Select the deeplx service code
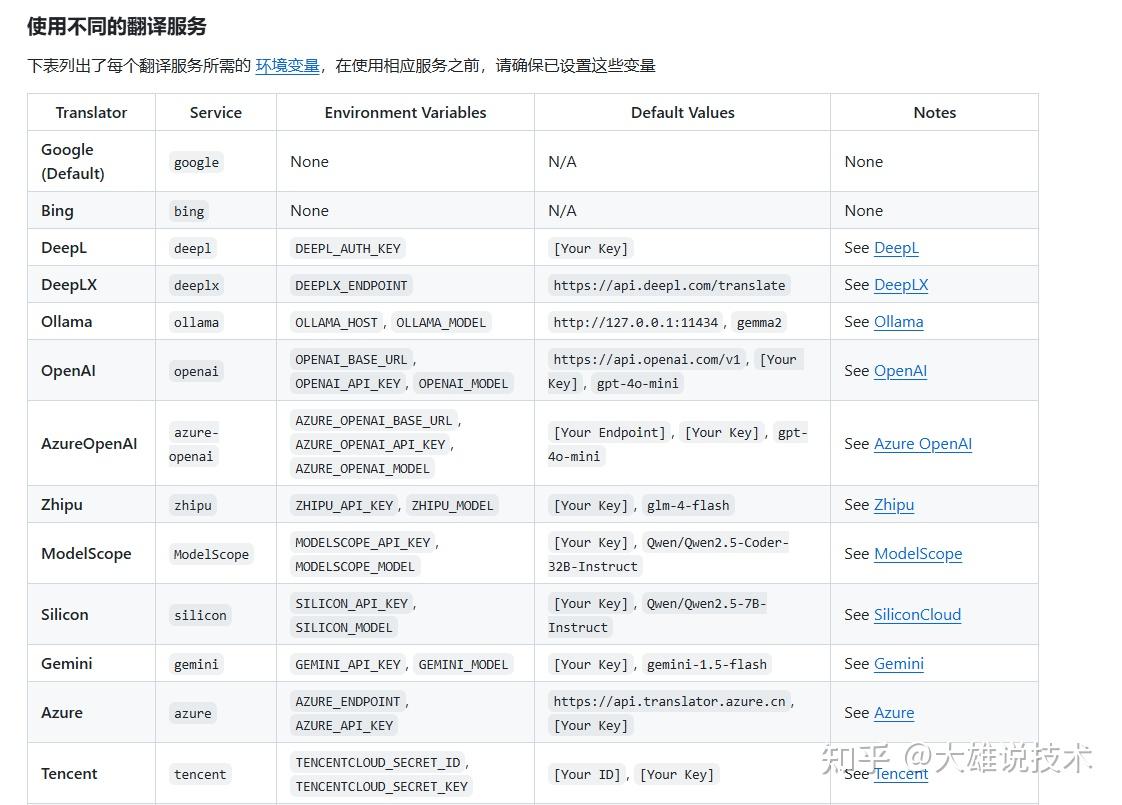Screen dimensions: 1122x805 coord(196,286)
